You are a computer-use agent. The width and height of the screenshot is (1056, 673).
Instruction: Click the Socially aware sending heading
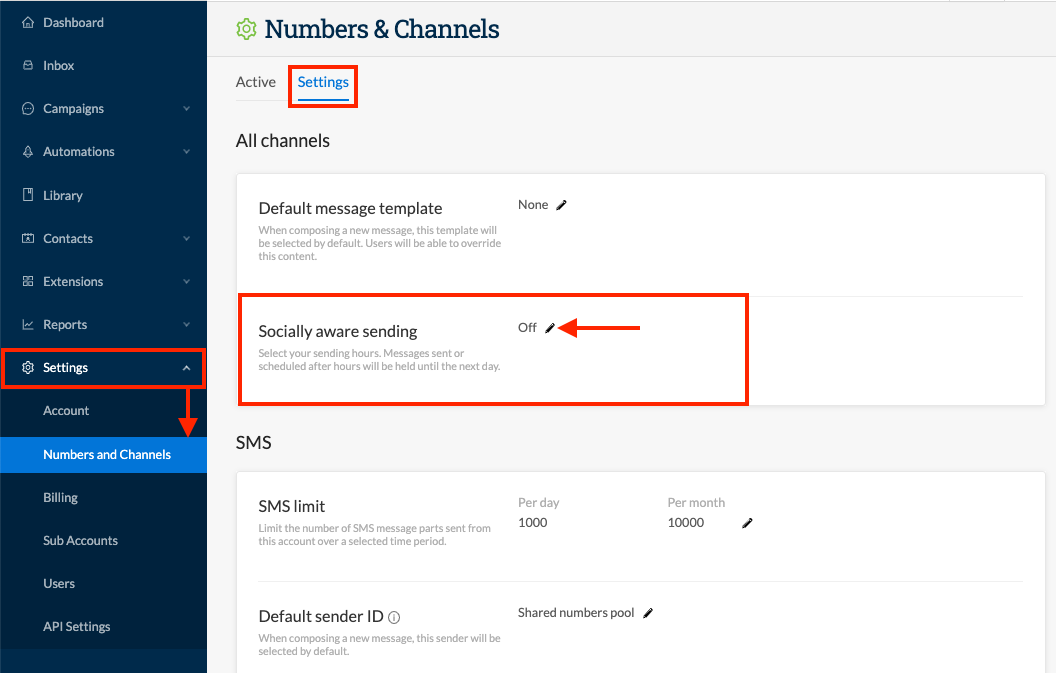coord(338,331)
